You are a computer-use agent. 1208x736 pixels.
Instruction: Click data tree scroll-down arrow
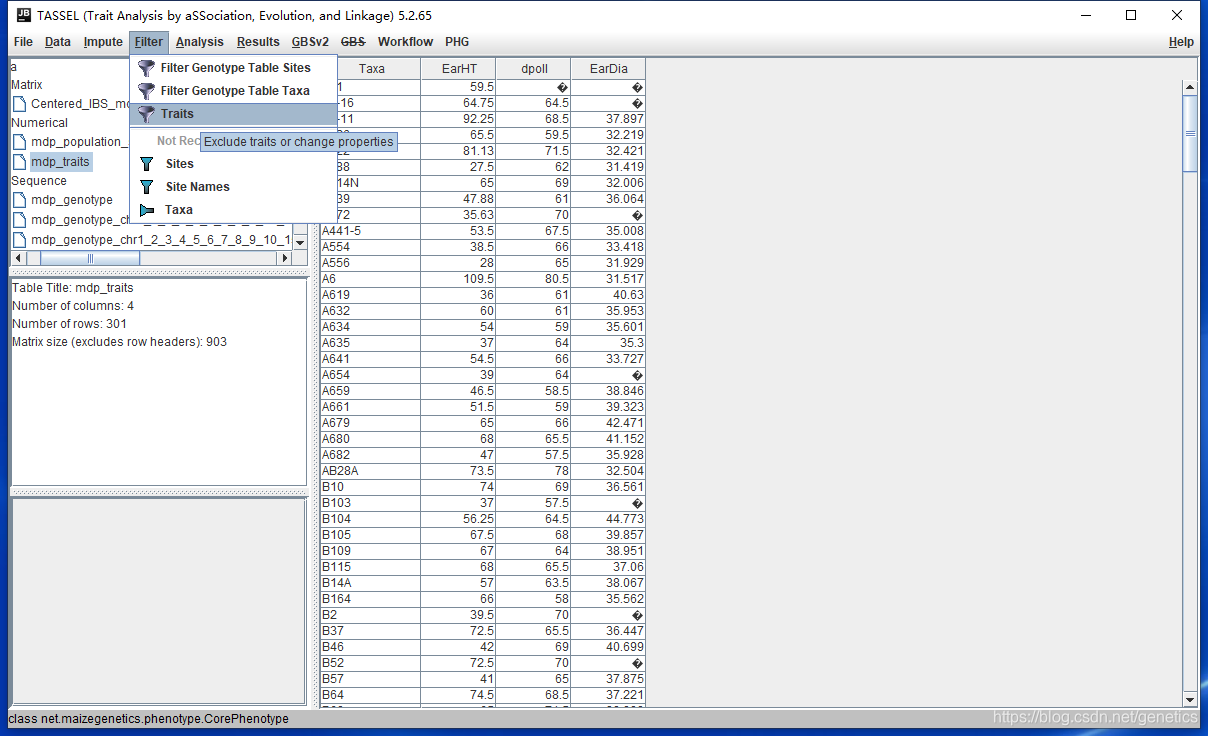[300, 241]
